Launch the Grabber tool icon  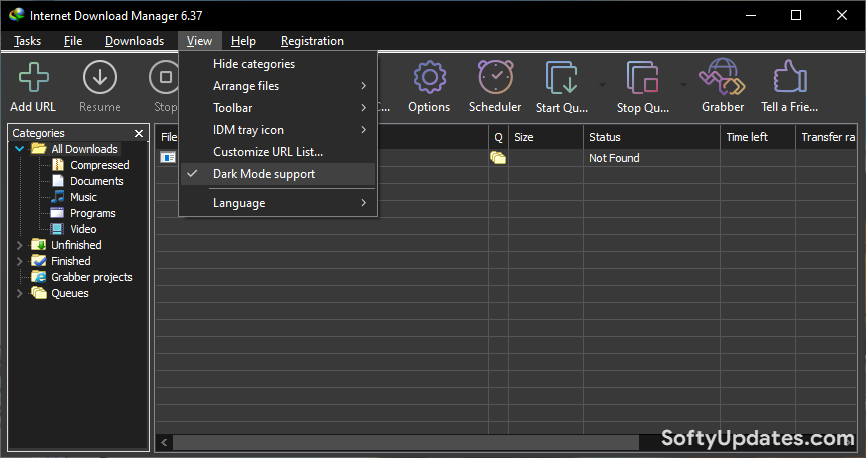coord(722,79)
